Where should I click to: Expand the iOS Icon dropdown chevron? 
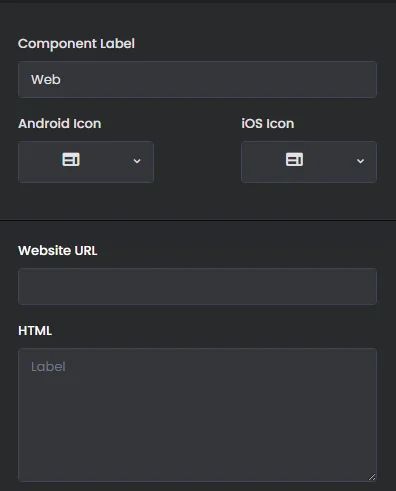pyautogui.click(x=360, y=161)
